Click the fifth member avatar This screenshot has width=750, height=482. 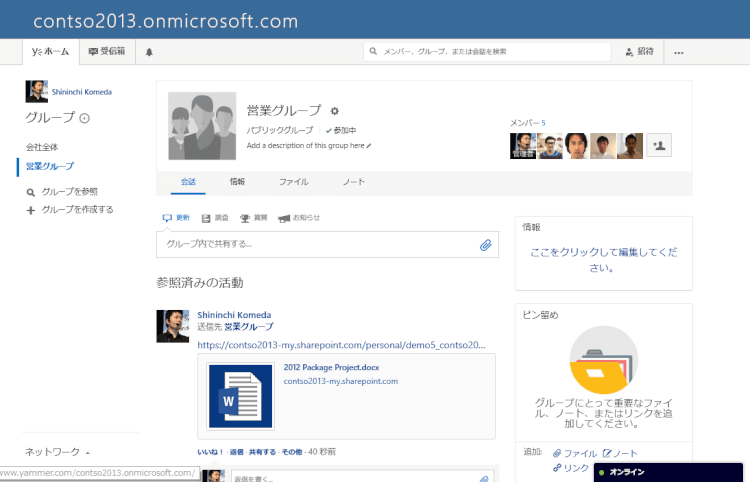click(629, 146)
